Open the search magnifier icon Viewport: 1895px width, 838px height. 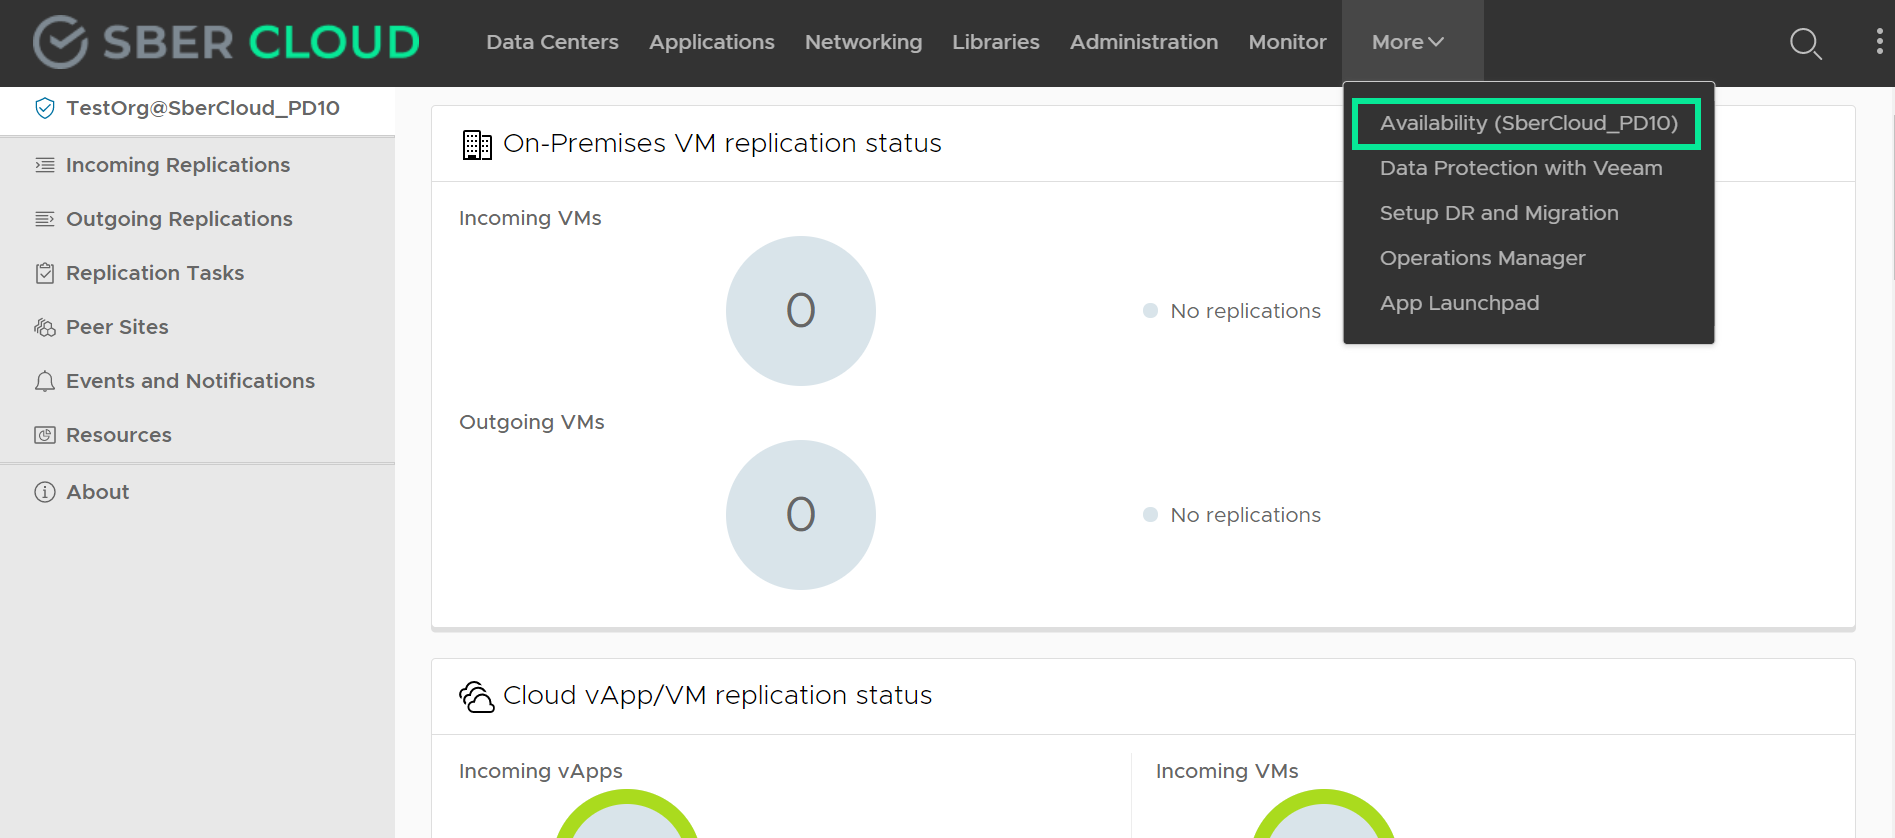1805,43
